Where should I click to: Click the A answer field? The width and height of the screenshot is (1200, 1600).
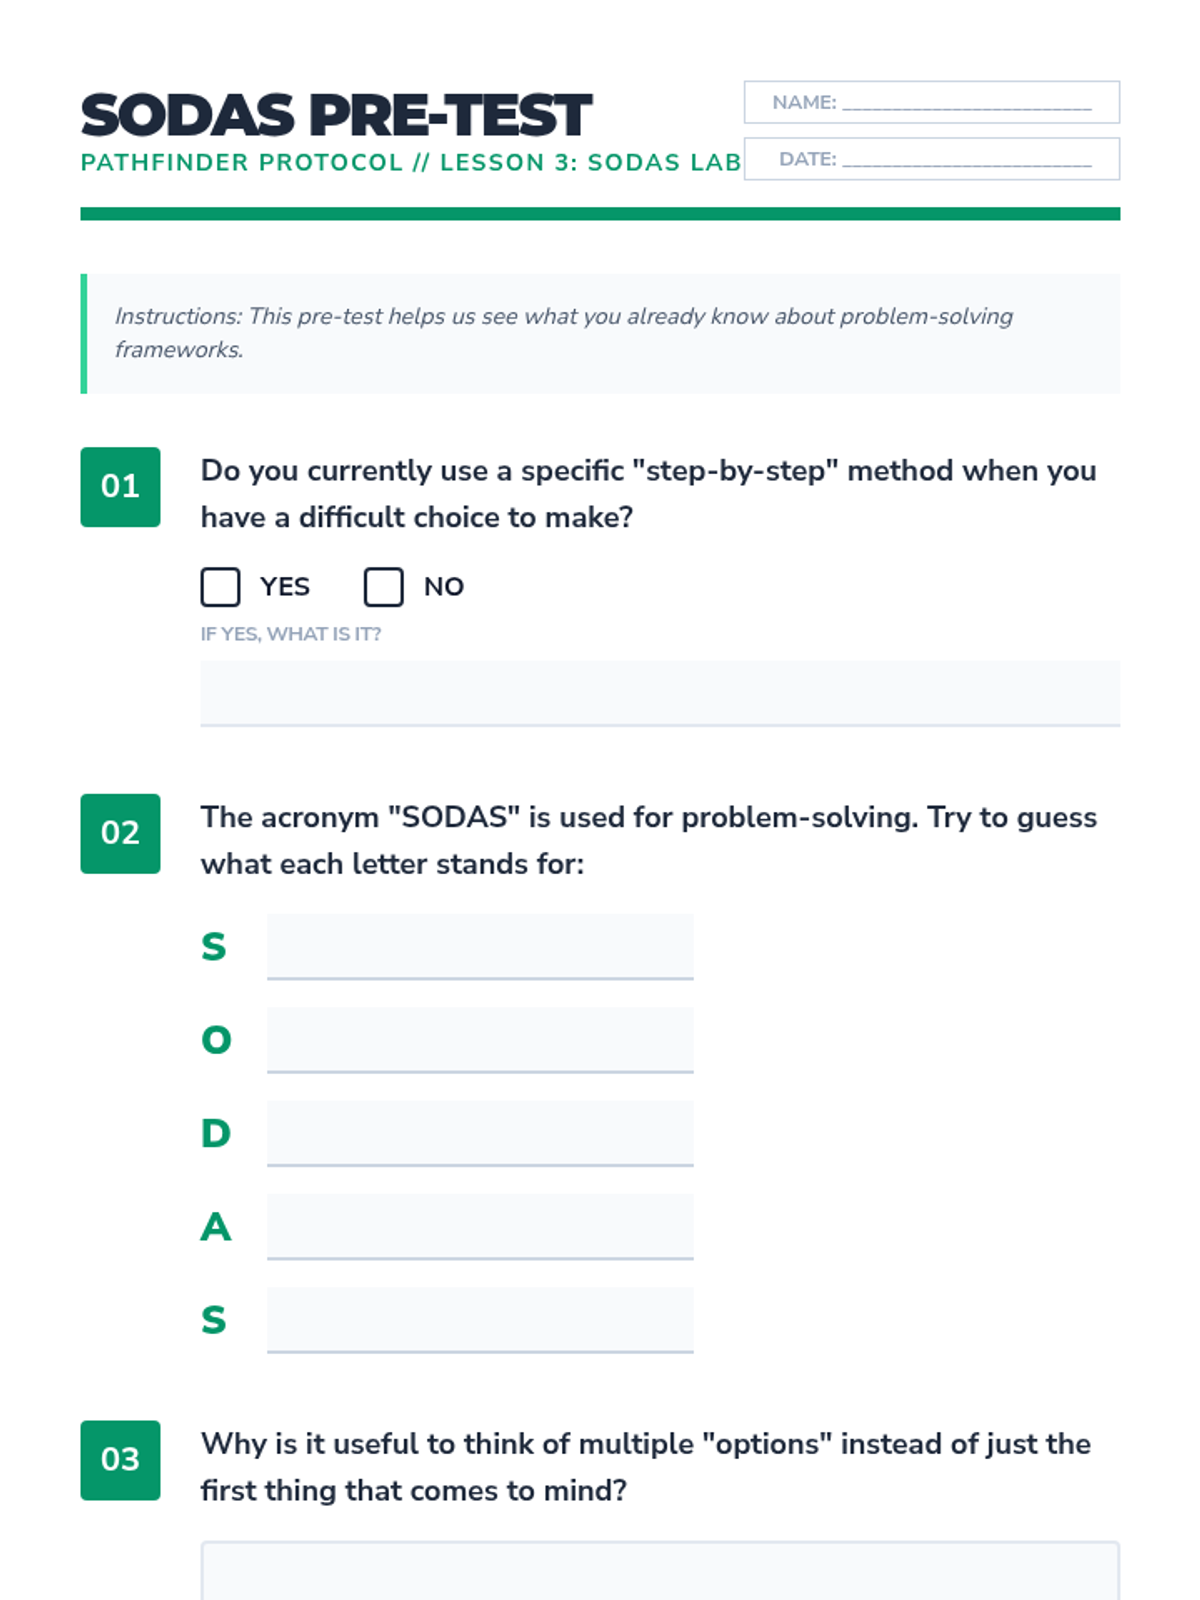[480, 1226]
